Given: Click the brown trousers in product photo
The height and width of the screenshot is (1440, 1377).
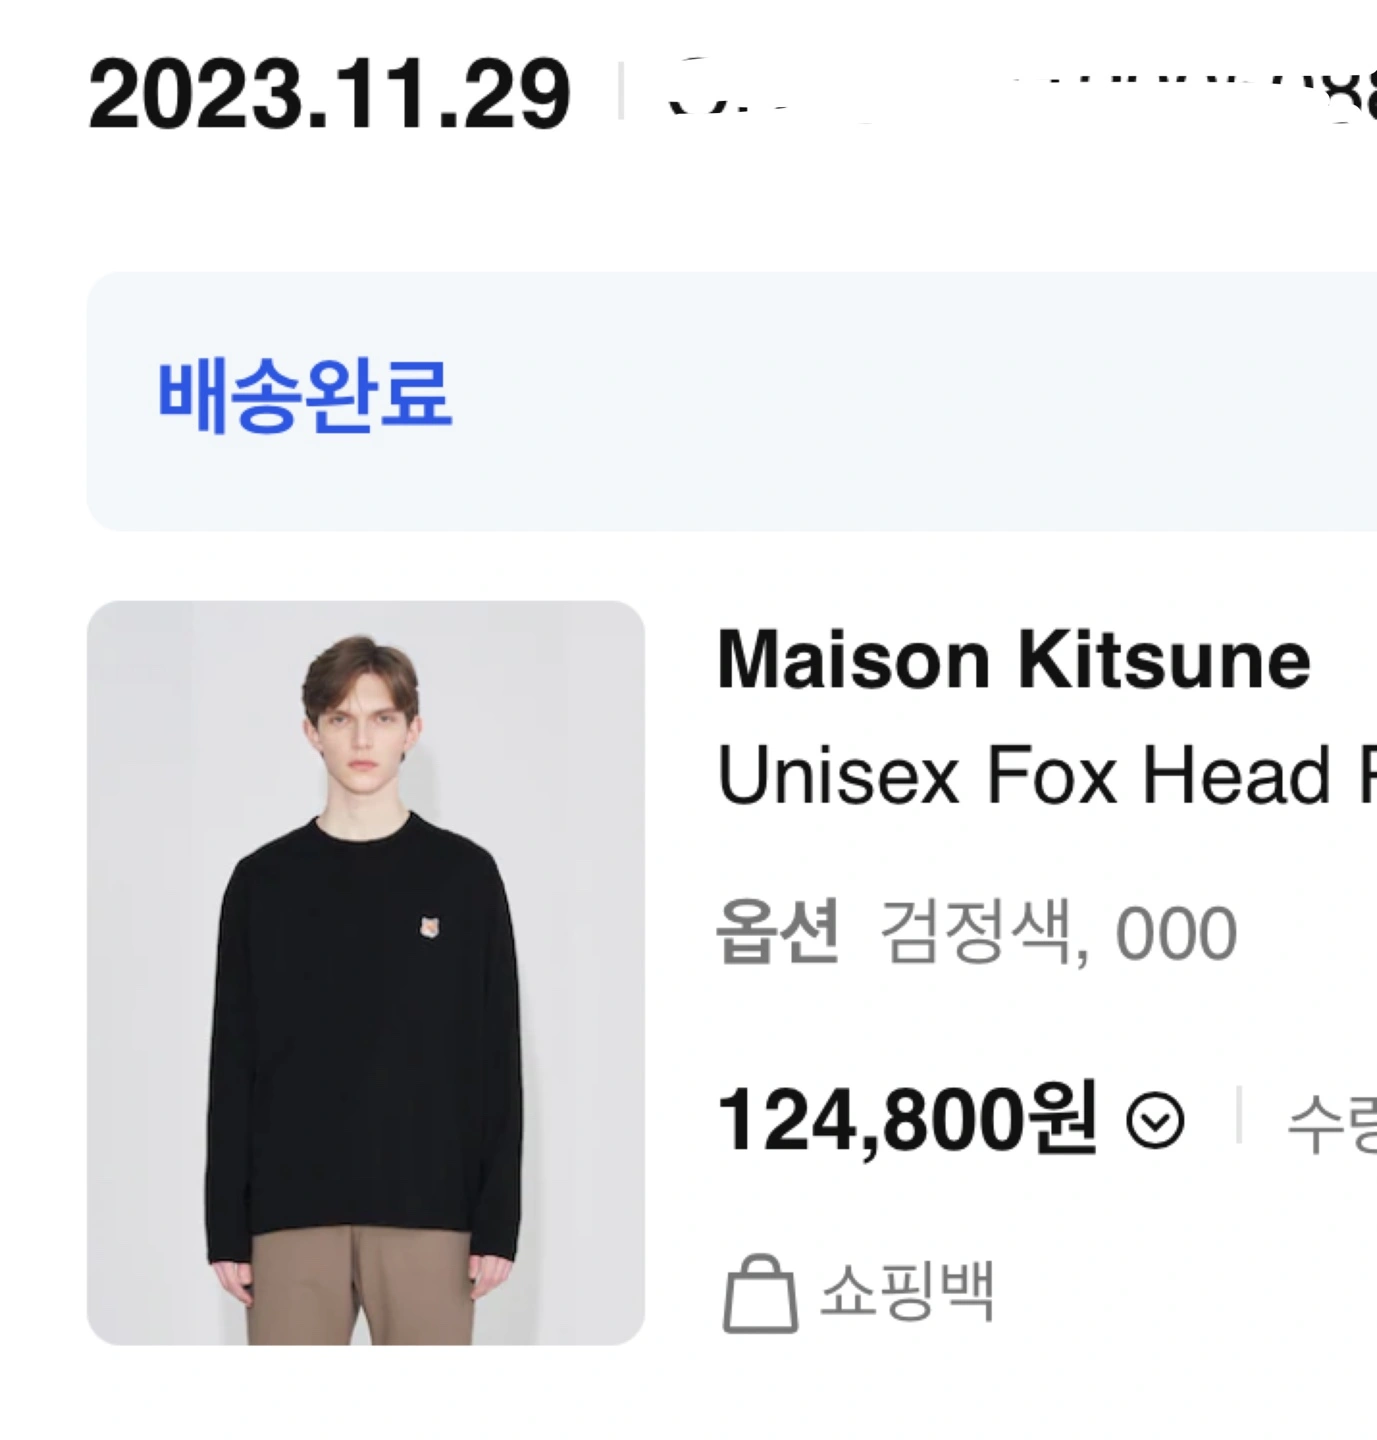Looking at the screenshot, I should coord(361,1288).
